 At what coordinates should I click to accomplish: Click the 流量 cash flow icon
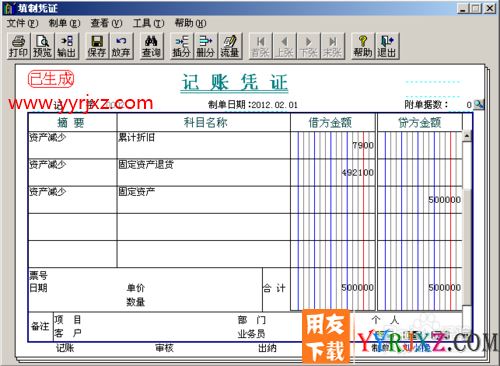coord(230,46)
